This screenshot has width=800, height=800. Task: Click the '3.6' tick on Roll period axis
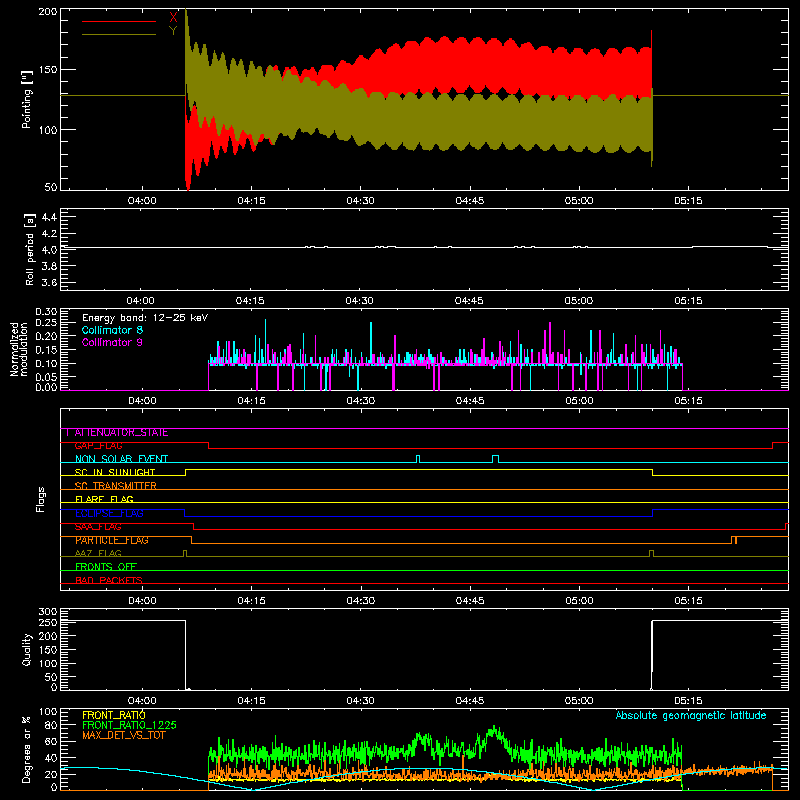pyautogui.click(x=49, y=282)
